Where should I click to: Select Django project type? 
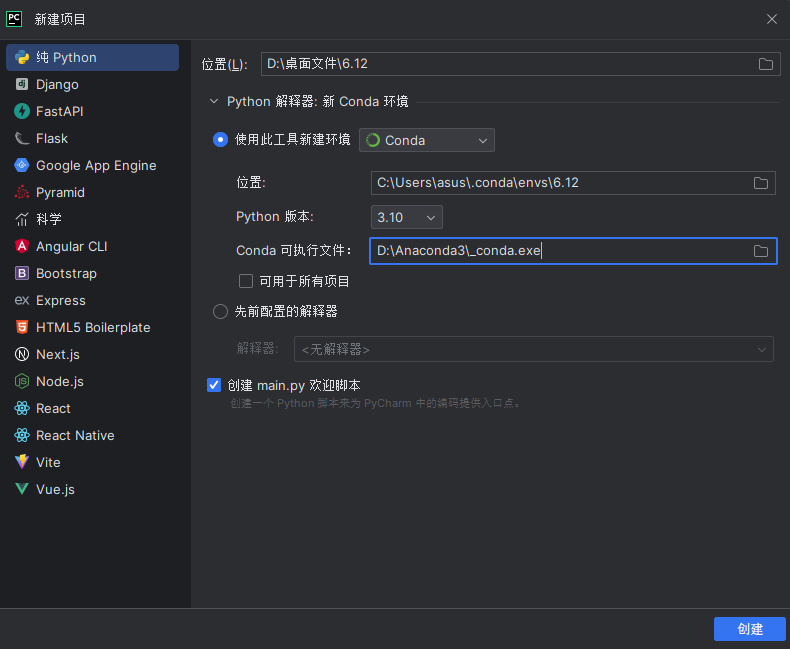(x=92, y=84)
